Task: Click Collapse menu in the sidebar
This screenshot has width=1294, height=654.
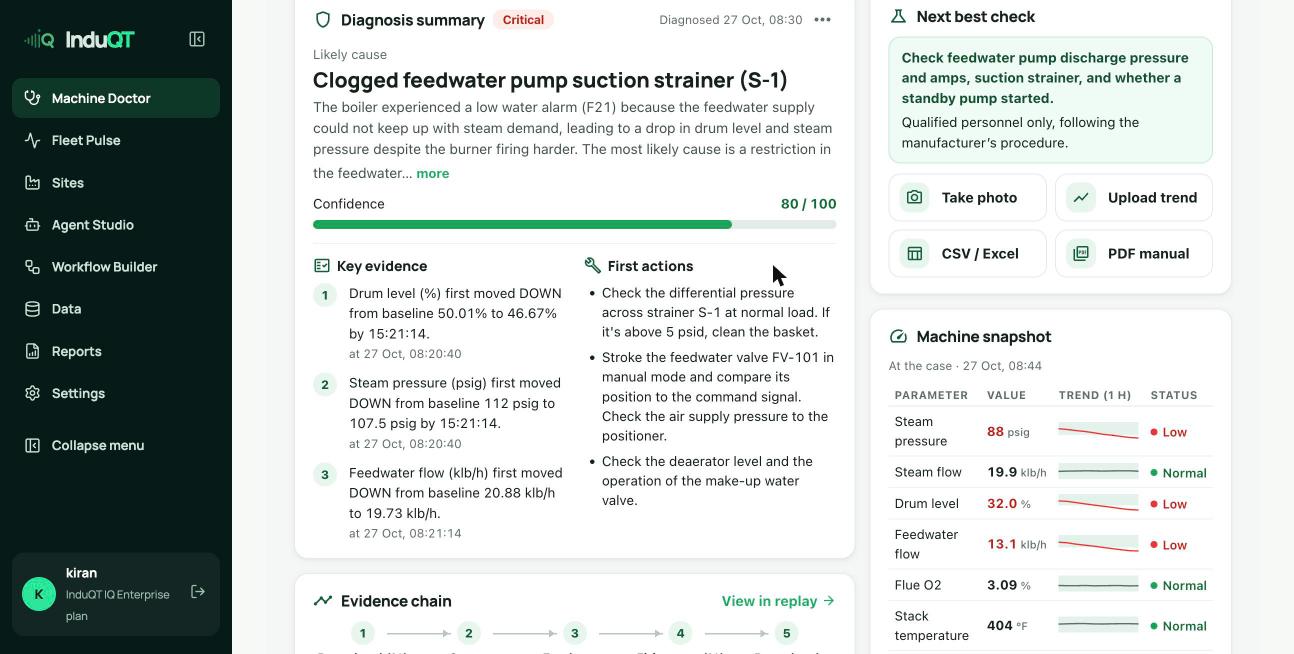Action: pos(116,445)
